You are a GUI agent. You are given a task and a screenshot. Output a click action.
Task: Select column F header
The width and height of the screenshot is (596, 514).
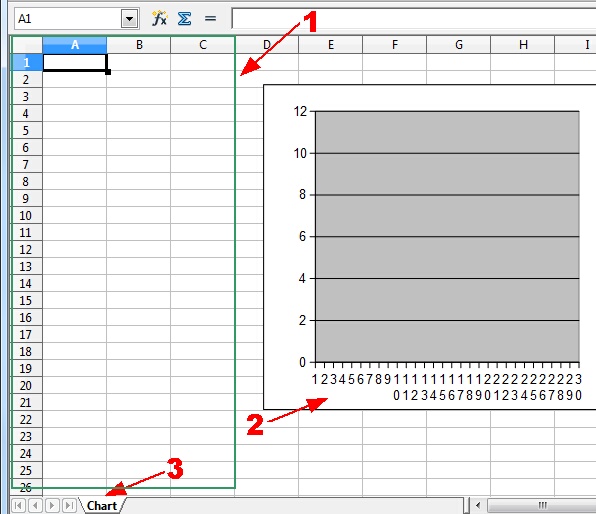pos(395,45)
